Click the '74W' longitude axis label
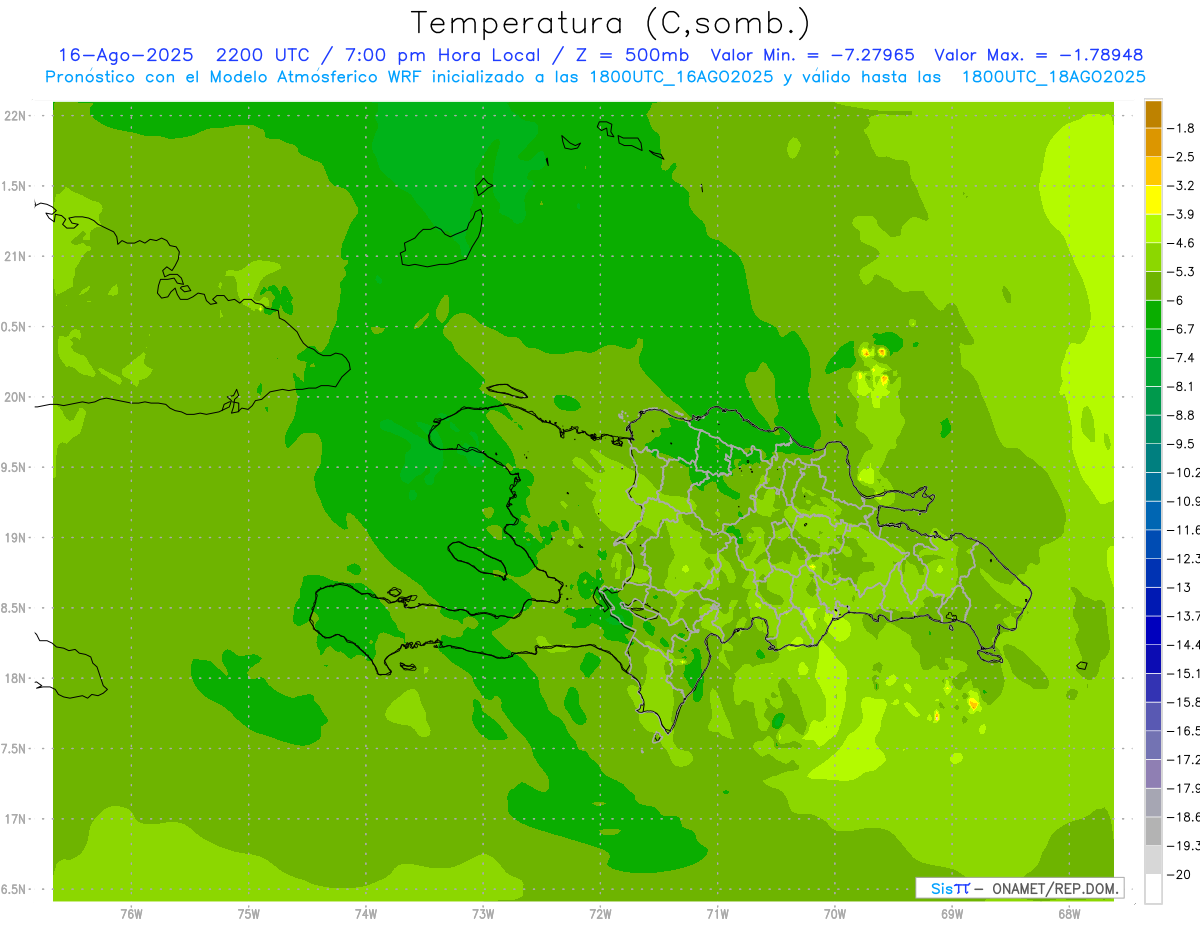This screenshot has height=927, width=1200. coord(366,913)
